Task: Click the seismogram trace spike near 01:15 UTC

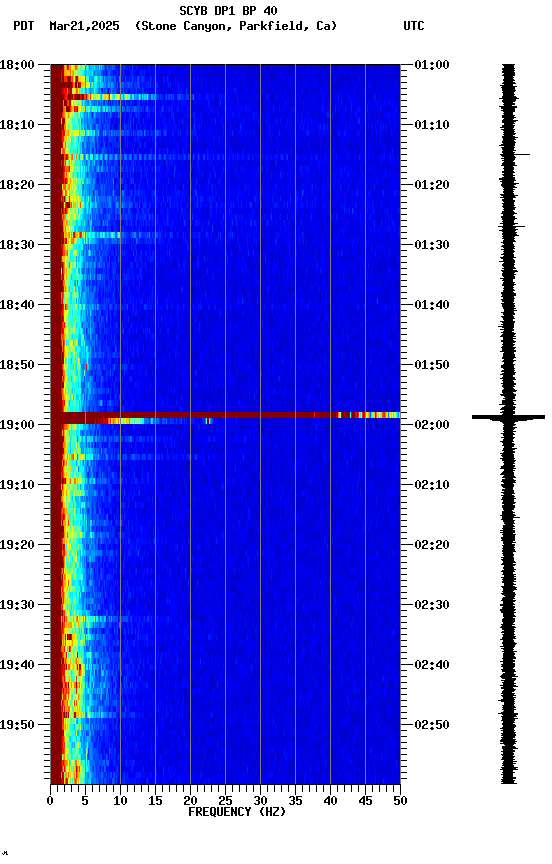Action: click(522, 154)
